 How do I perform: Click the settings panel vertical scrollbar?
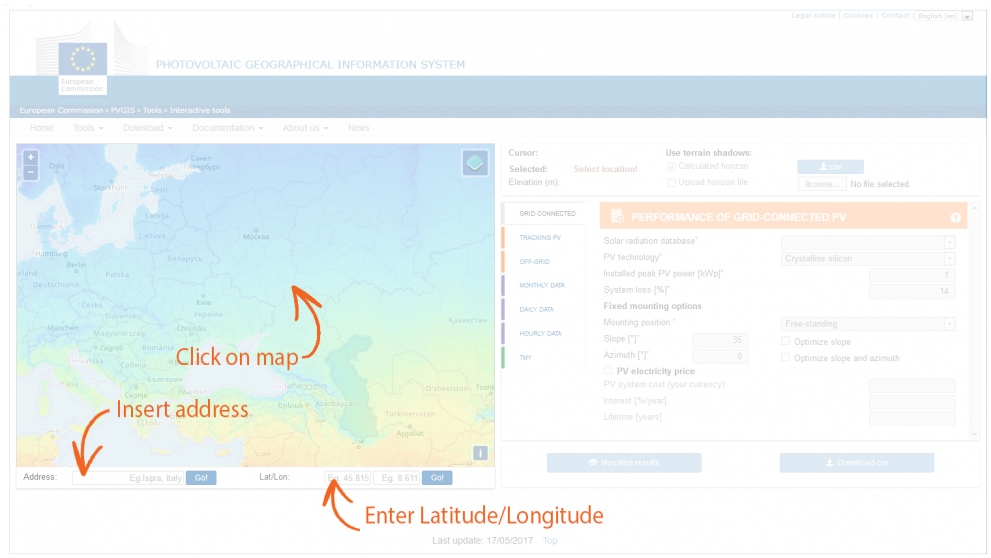pyautogui.click(x=974, y=321)
